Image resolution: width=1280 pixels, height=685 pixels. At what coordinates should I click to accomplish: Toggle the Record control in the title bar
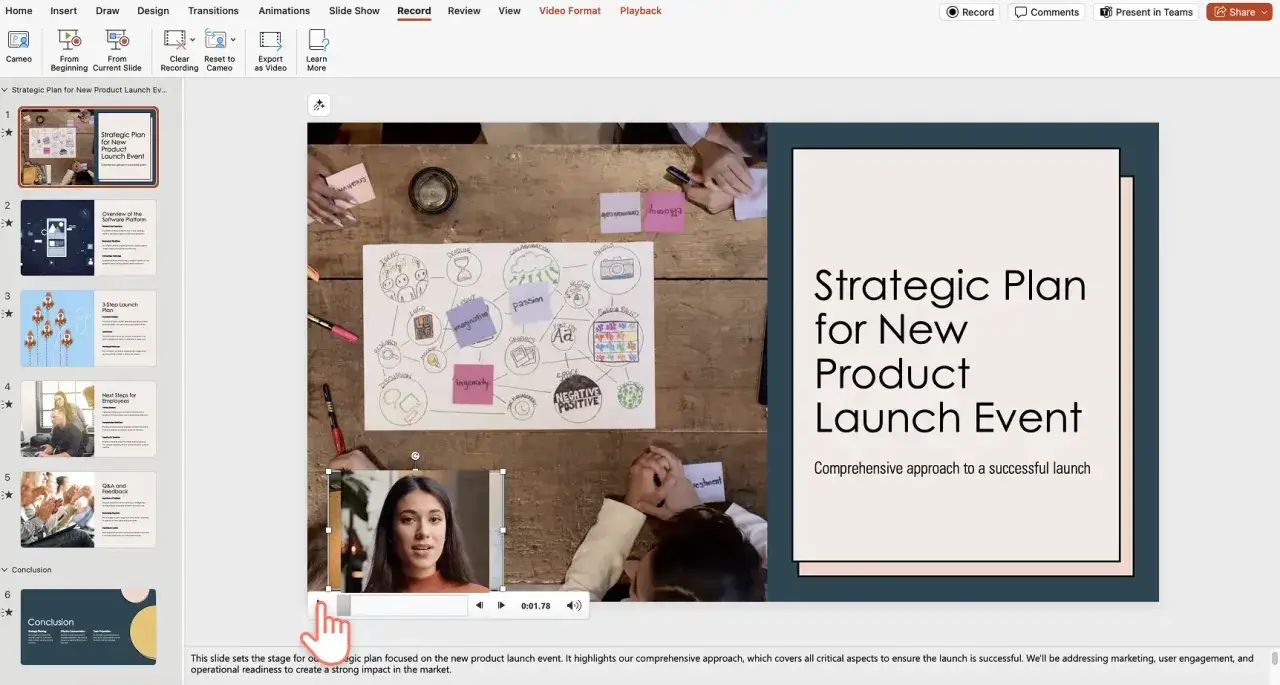(968, 12)
